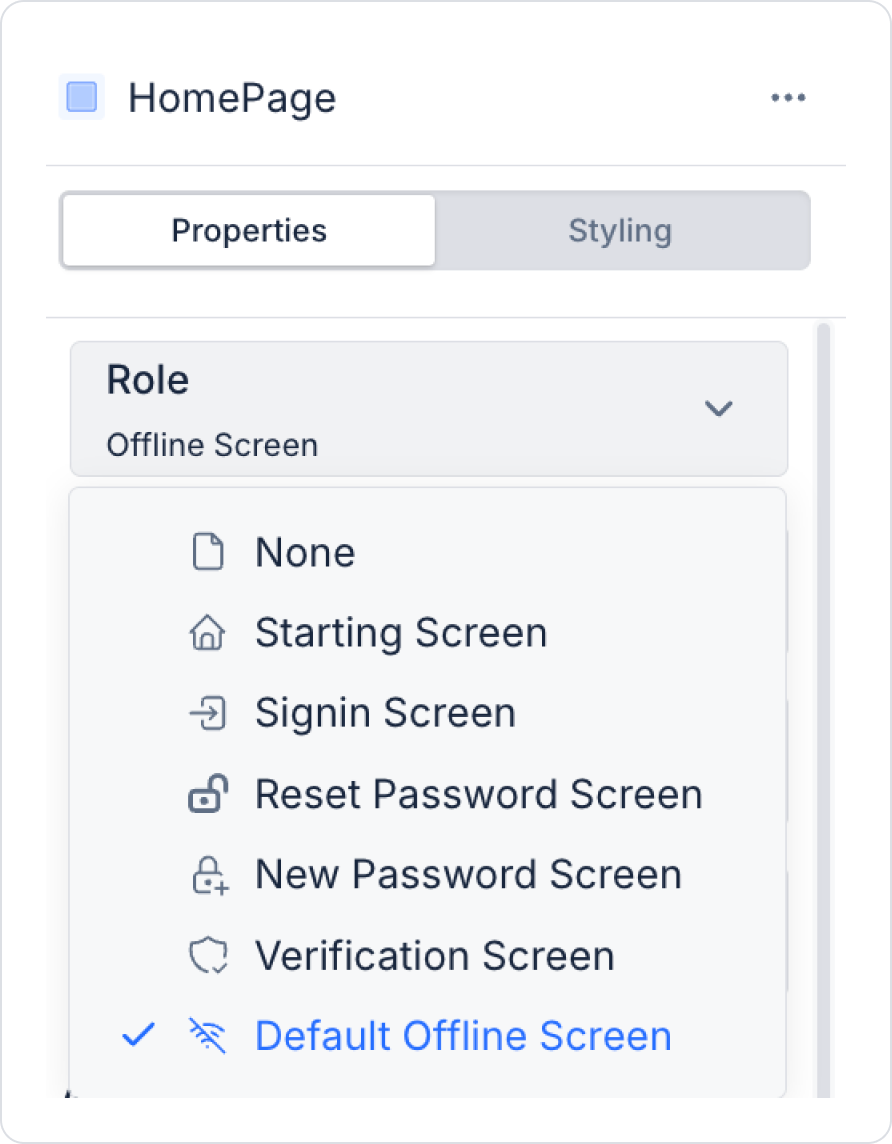Select None from the Role list
The width and height of the screenshot is (892, 1144).
click(305, 552)
